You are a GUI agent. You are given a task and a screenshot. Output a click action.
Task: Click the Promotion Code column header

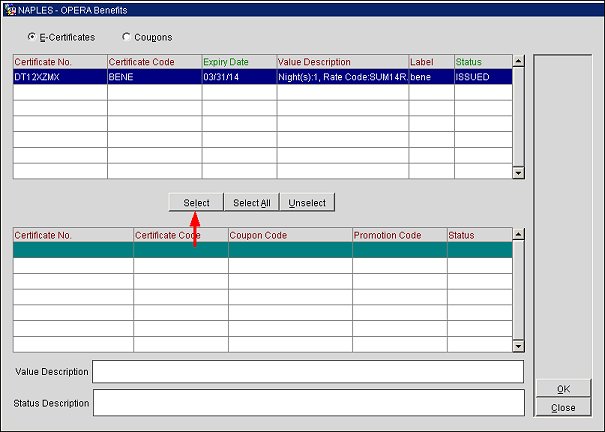click(x=399, y=235)
